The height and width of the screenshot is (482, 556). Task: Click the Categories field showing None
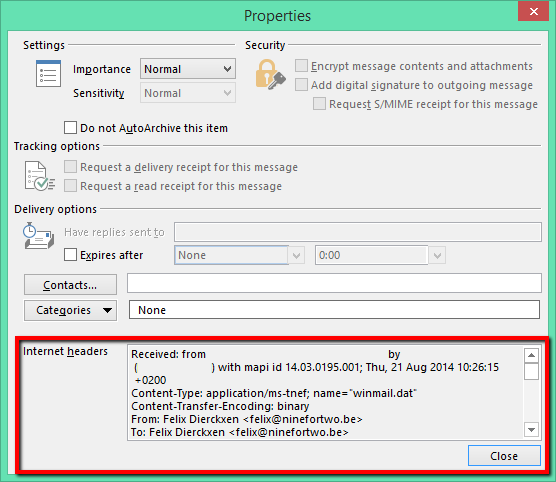(334, 310)
